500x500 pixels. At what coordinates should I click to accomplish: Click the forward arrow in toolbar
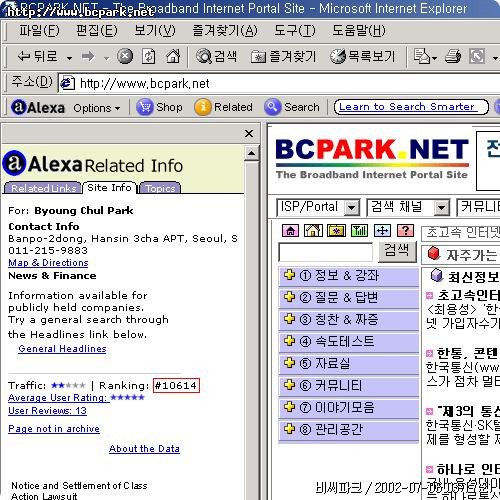click(88, 56)
